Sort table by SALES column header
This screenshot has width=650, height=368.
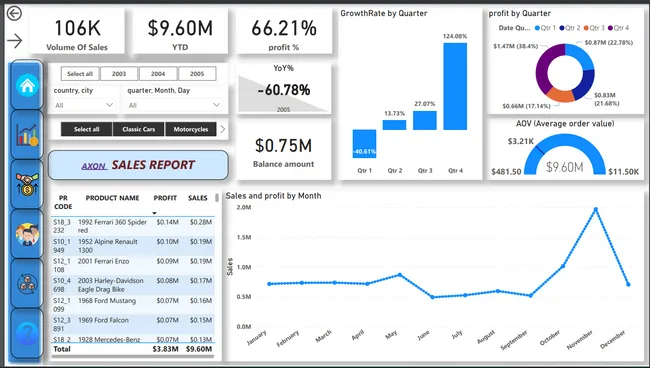(198, 198)
